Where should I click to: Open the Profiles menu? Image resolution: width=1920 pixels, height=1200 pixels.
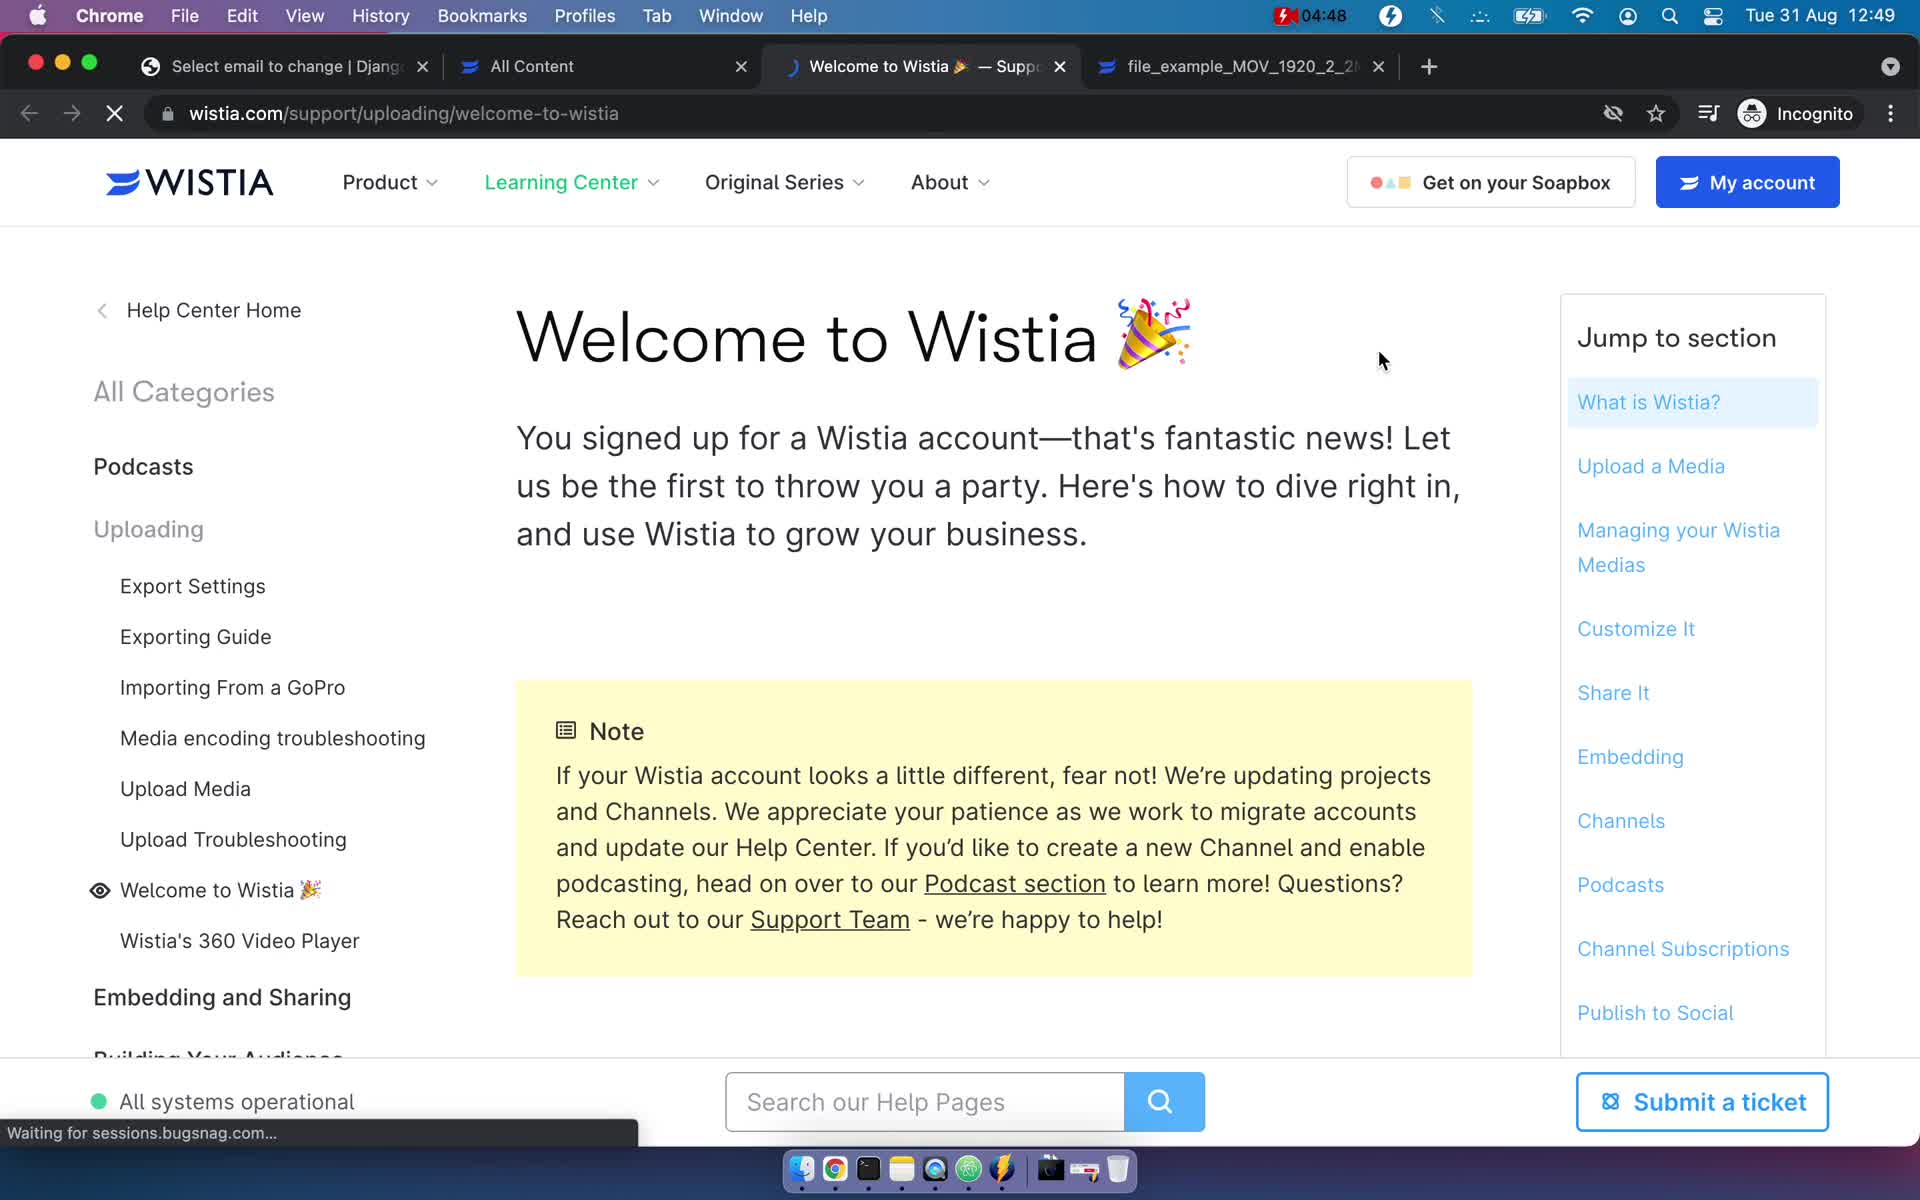pyautogui.click(x=584, y=16)
